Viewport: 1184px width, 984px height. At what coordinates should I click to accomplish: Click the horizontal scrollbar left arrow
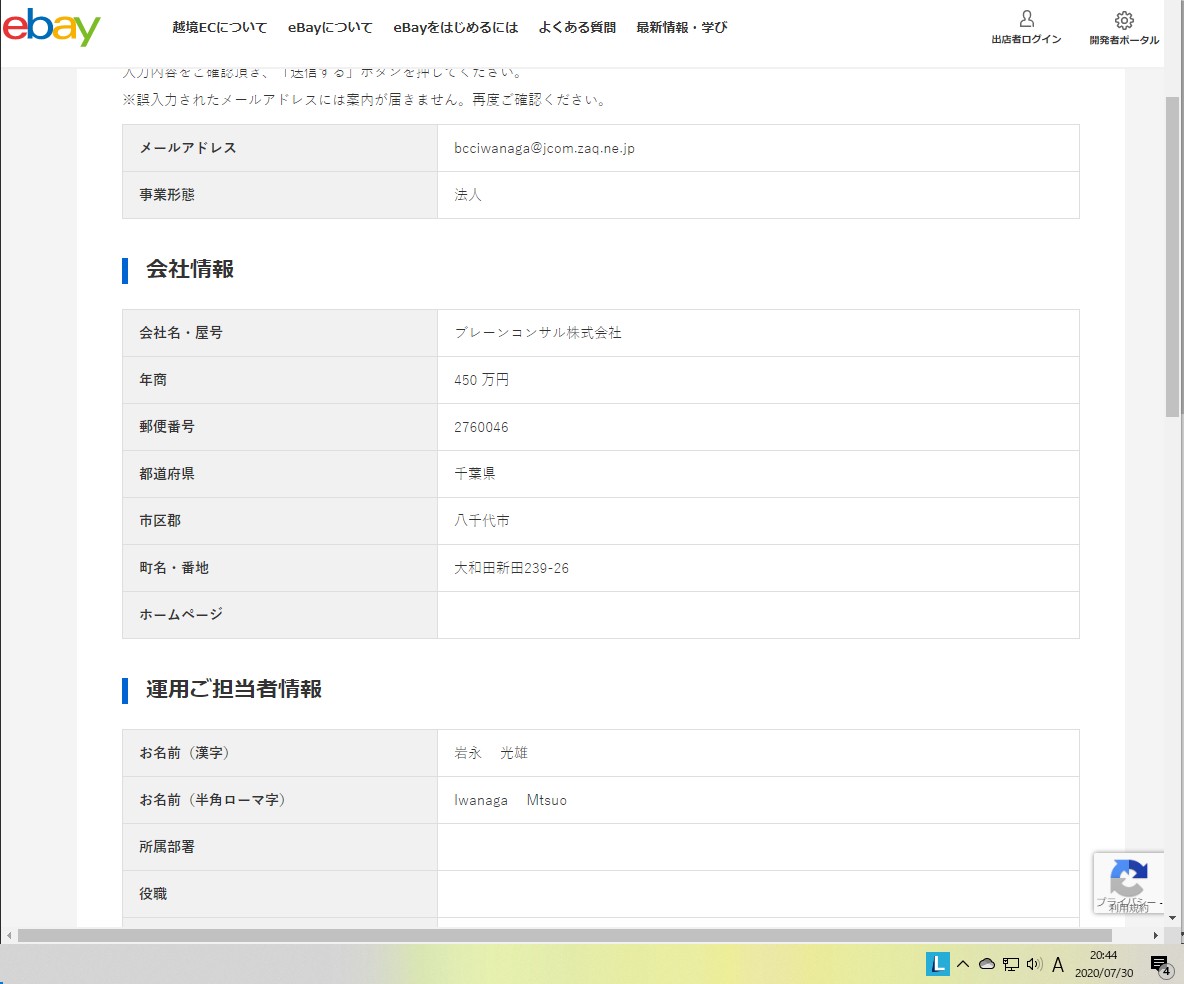point(9,936)
